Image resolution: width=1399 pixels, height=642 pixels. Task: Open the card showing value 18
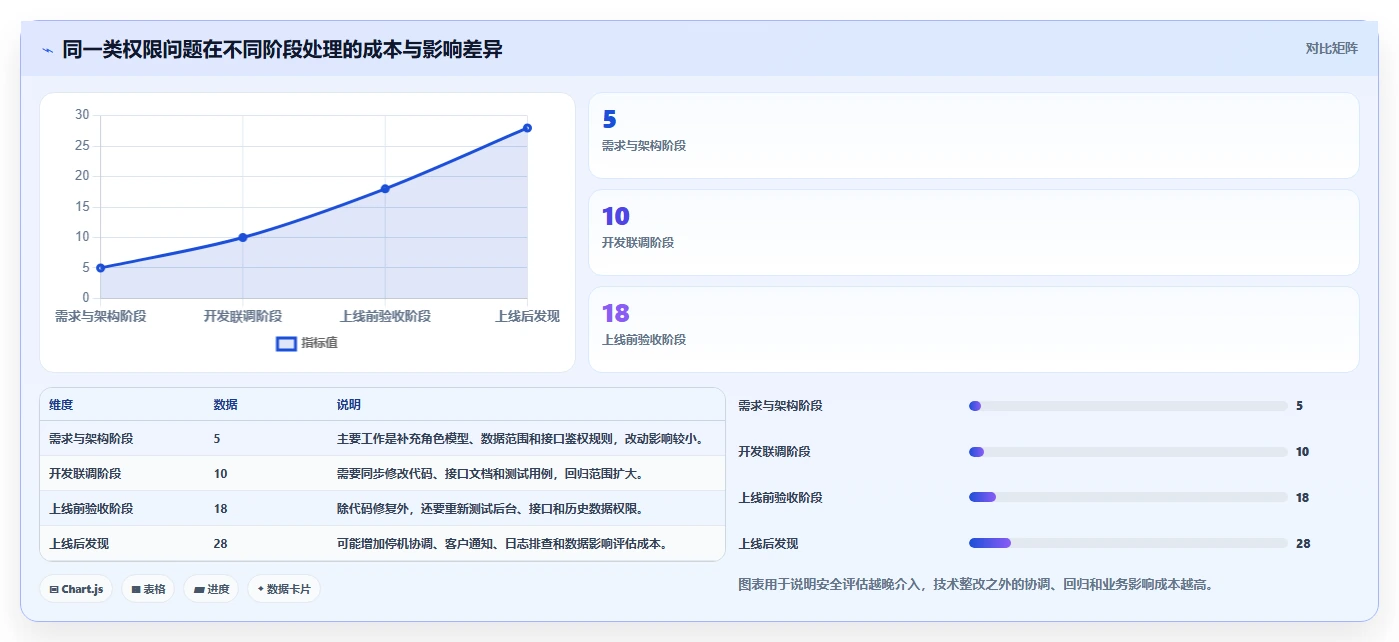tap(974, 329)
